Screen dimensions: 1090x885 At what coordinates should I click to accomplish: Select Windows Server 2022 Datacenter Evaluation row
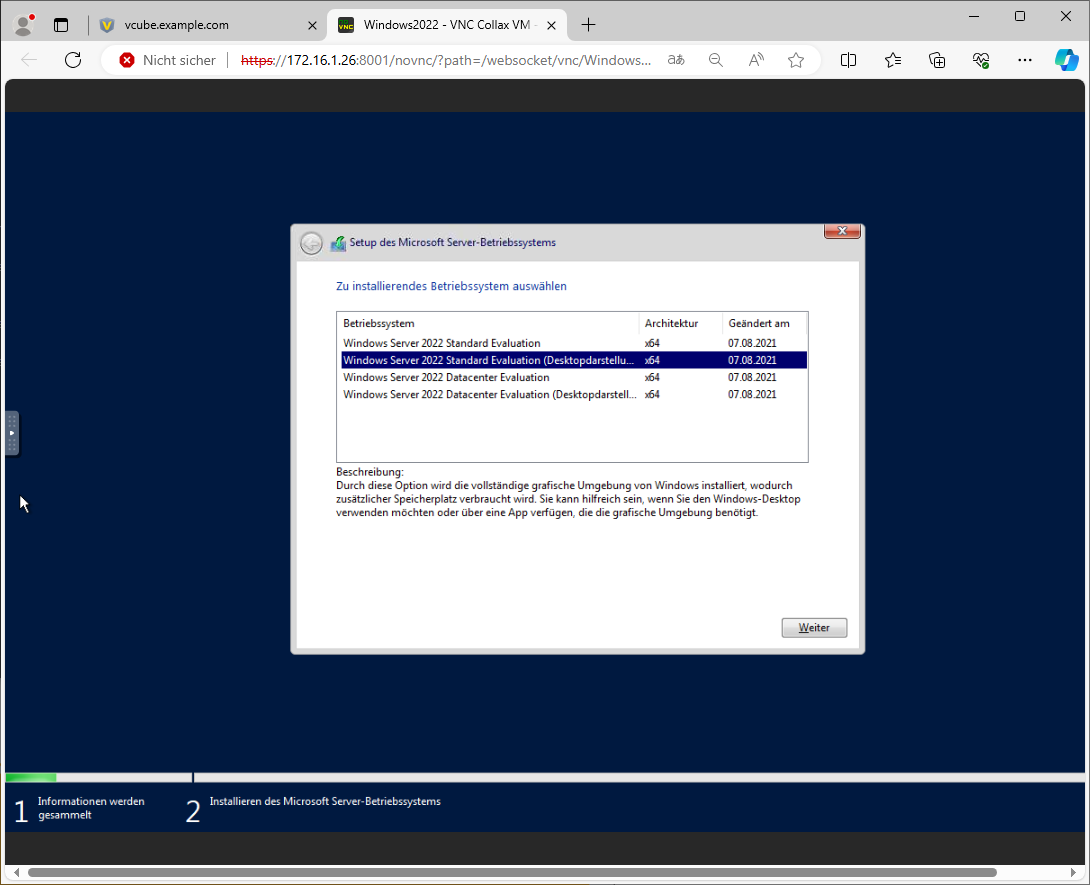pos(574,377)
